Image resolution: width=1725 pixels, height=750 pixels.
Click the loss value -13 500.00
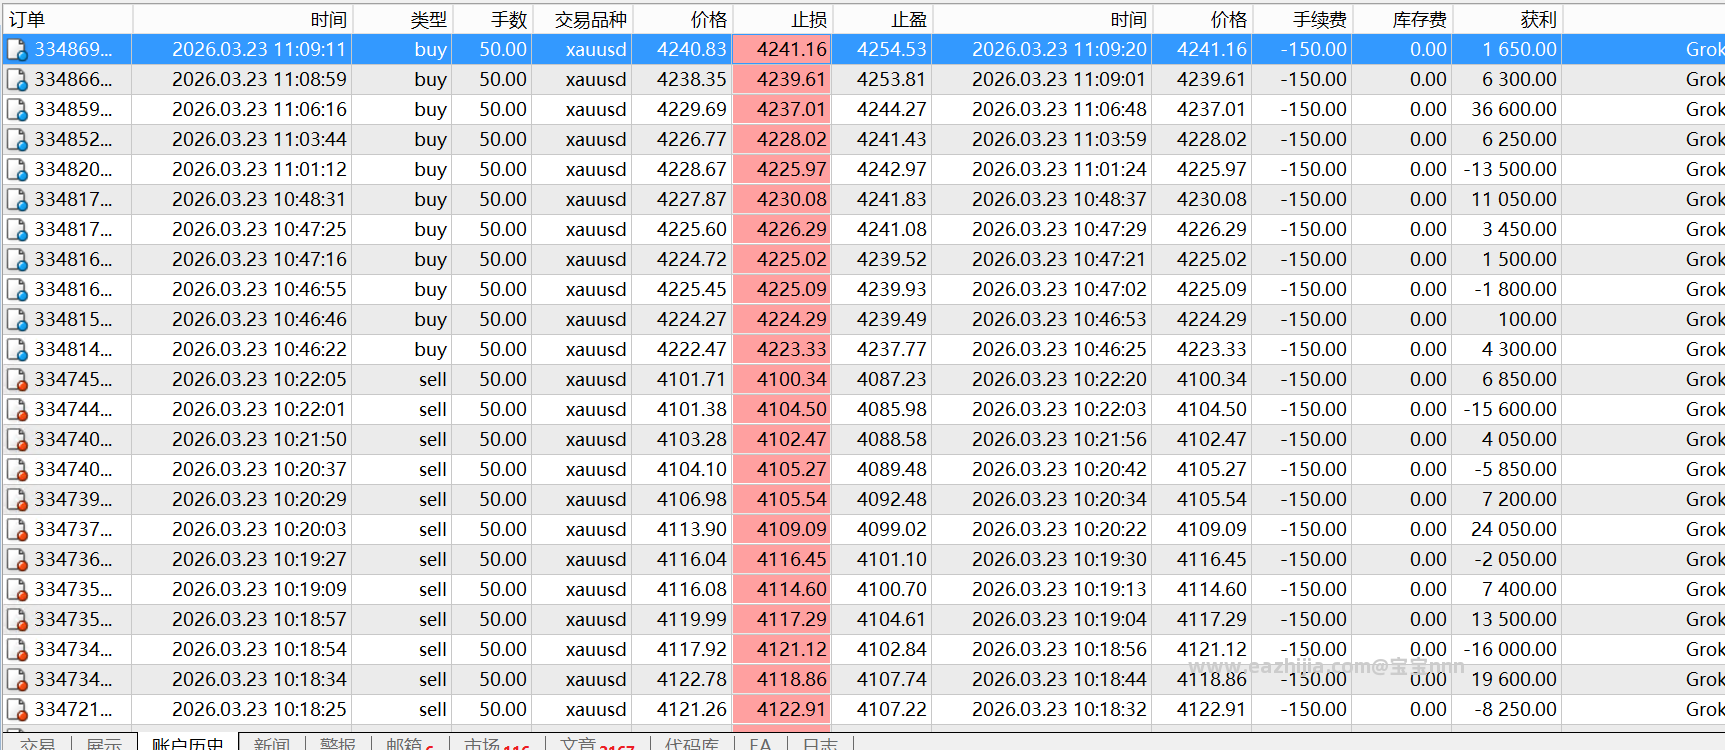[x=1510, y=170]
